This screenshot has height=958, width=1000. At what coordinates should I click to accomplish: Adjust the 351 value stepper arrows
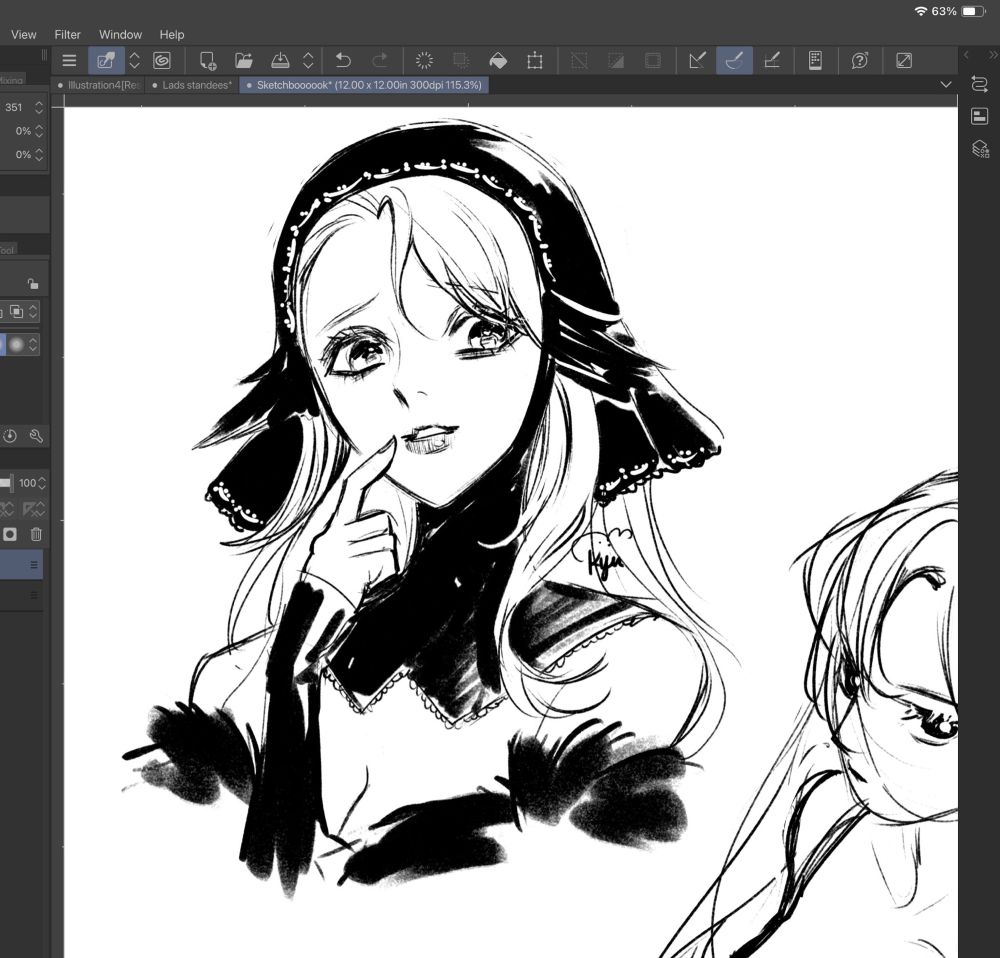[39, 107]
